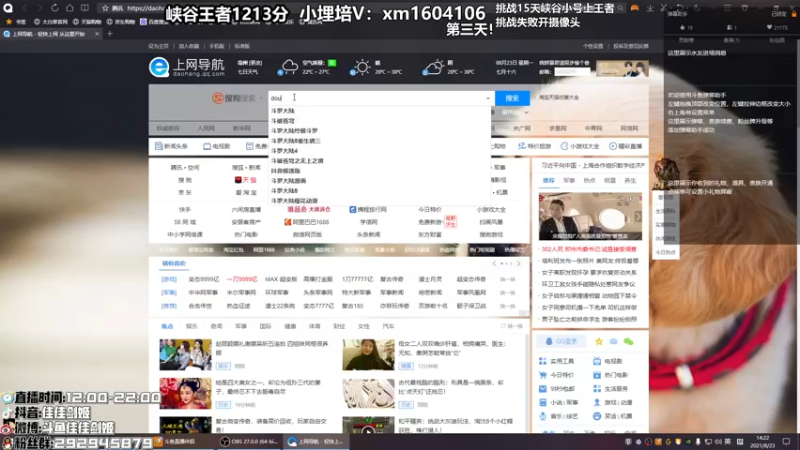Click the browser home icon
This screenshot has width=800, height=450.
pos(69,8)
